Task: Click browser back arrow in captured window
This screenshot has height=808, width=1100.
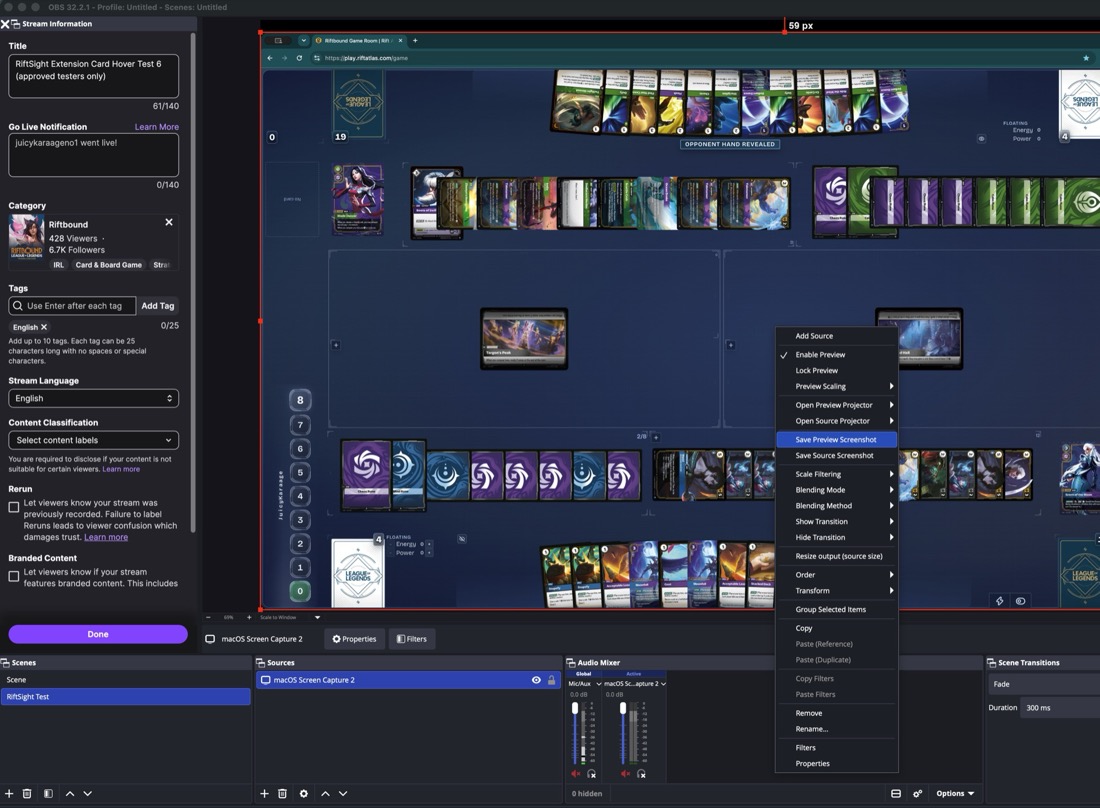Action: point(270,58)
